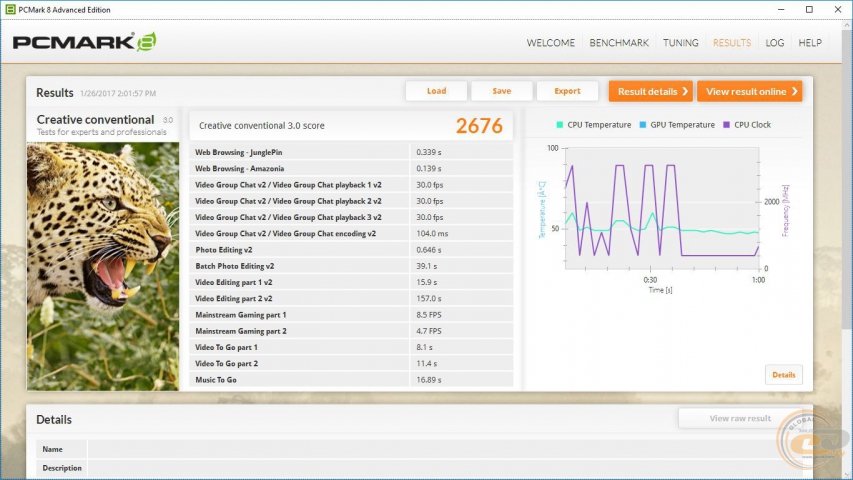
Task: Open the WELCOME tab
Action: [551, 43]
